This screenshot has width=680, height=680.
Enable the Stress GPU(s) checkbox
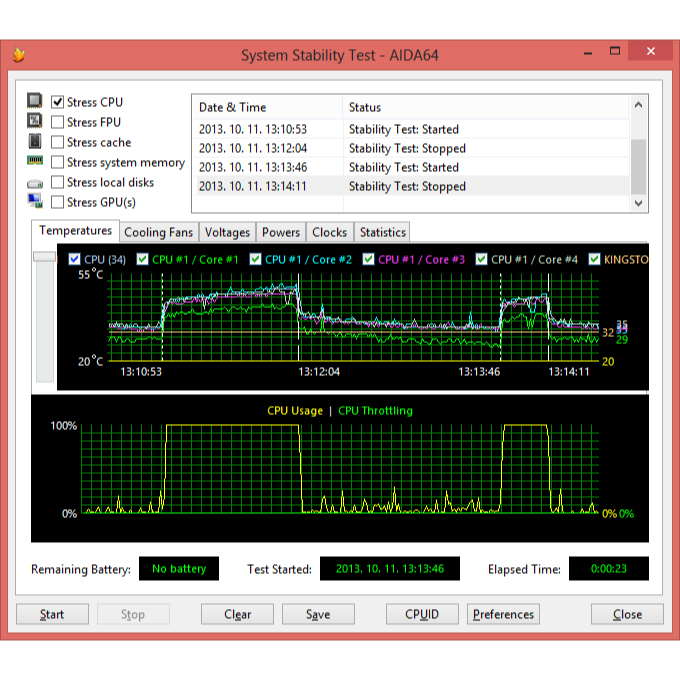(x=57, y=202)
